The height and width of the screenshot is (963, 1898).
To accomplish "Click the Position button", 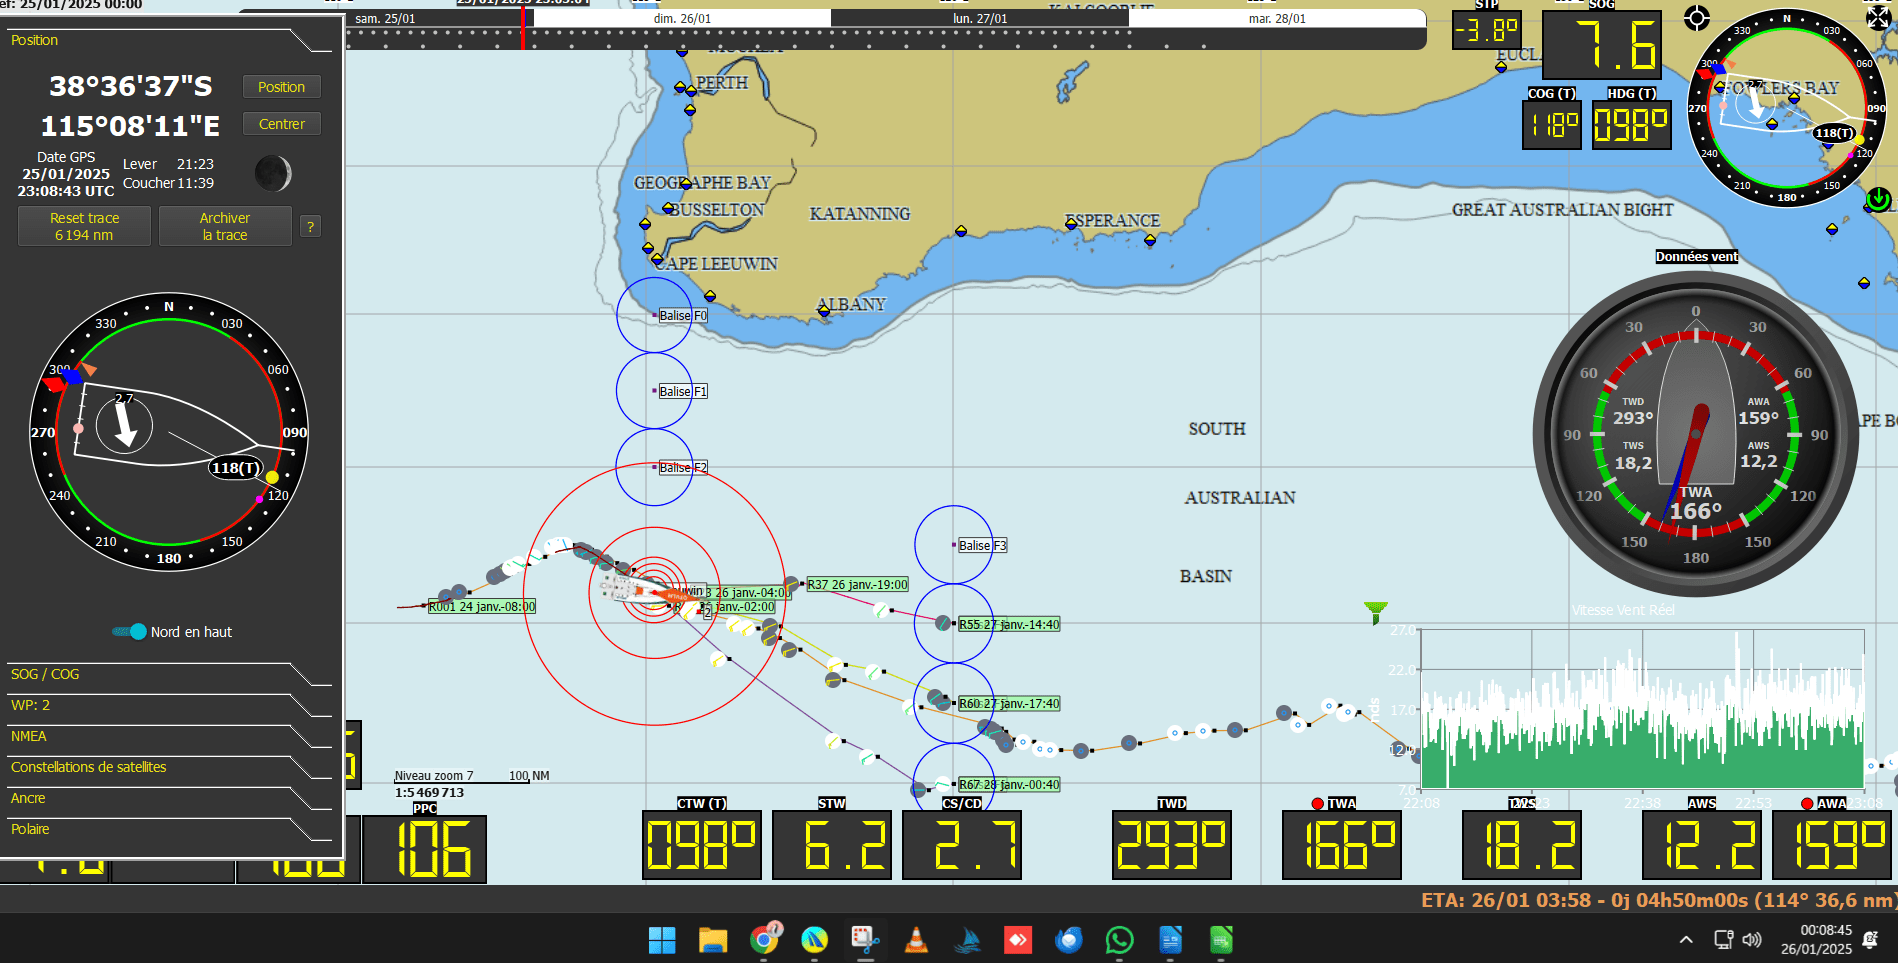I will click(x=282, y=87).
